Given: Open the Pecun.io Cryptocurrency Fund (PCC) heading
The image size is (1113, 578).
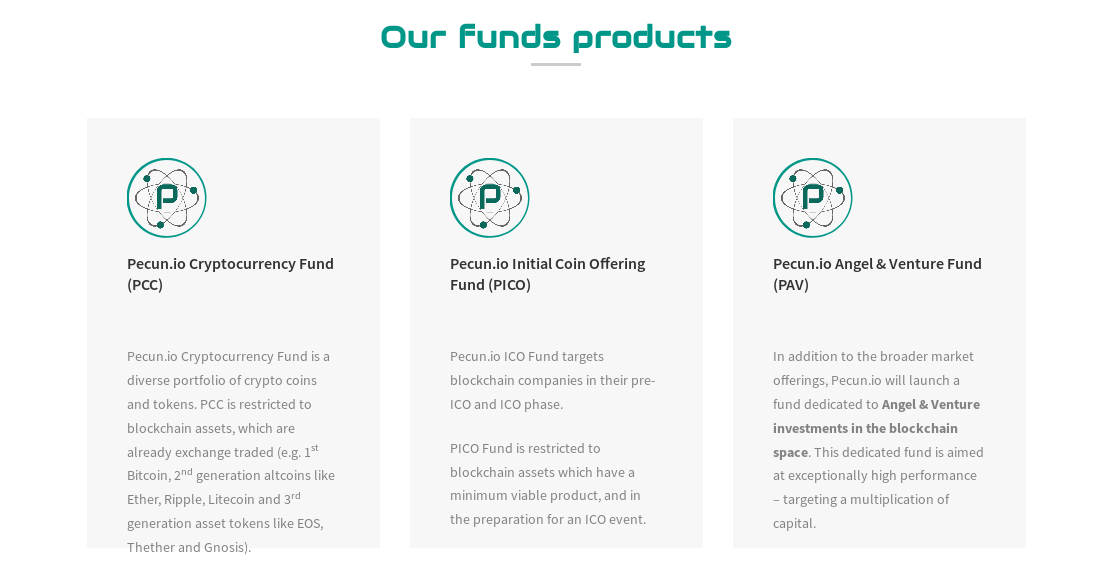Looking at the screenshot, I should pos(230,274).
